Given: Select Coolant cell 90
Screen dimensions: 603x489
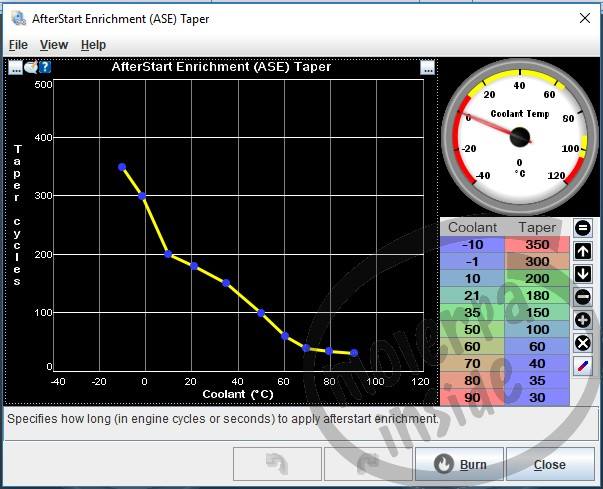Looking at the screenshot, I should coord(472,397).
